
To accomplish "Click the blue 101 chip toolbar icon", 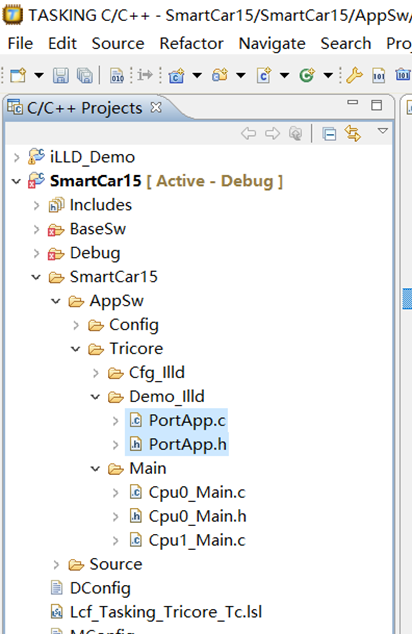I will (x=403, y=75).
